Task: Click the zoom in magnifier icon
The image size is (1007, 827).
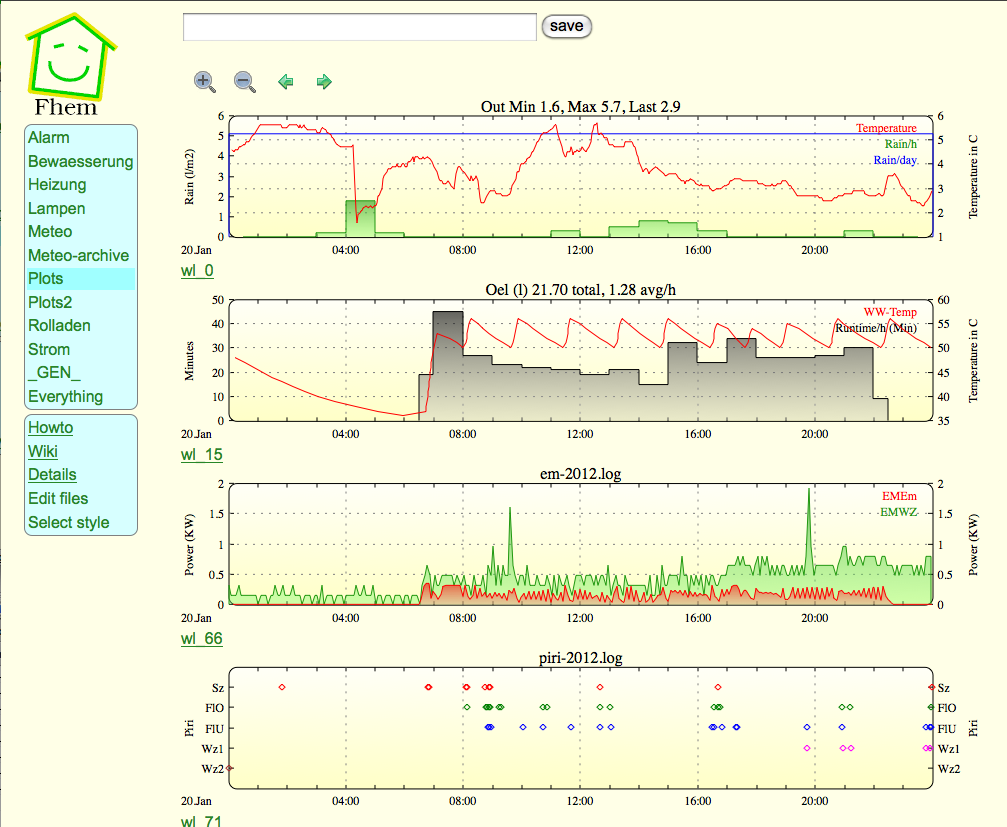Action: click(x=205, y=82)
